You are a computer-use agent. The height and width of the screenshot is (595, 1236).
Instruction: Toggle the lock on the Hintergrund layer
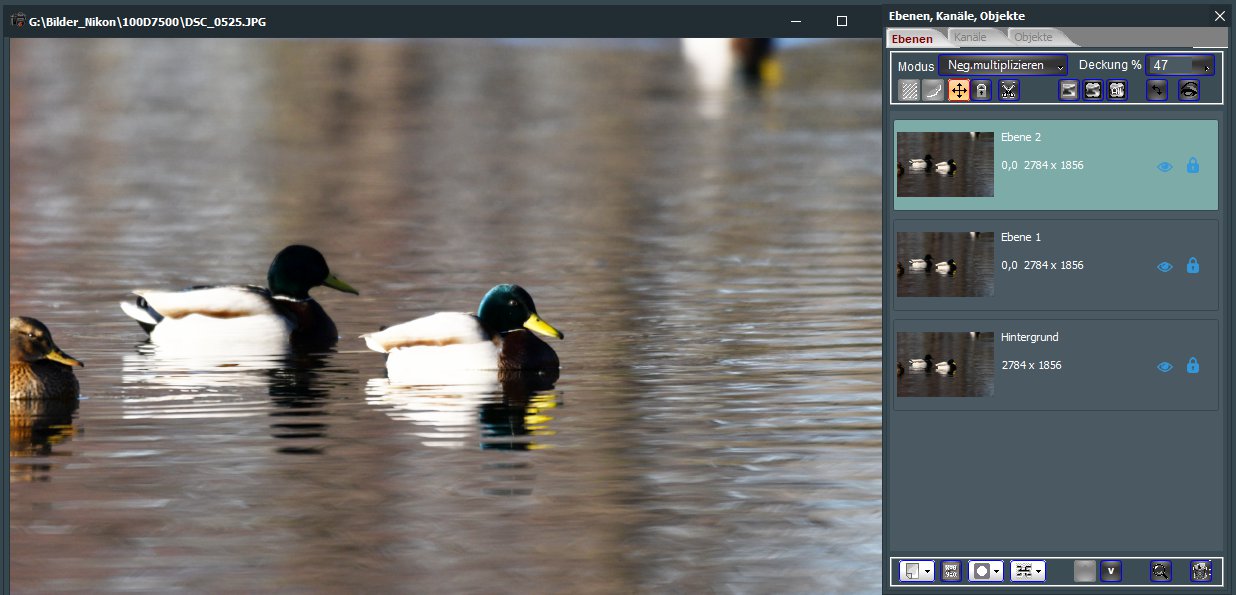tap(1192, 366)
